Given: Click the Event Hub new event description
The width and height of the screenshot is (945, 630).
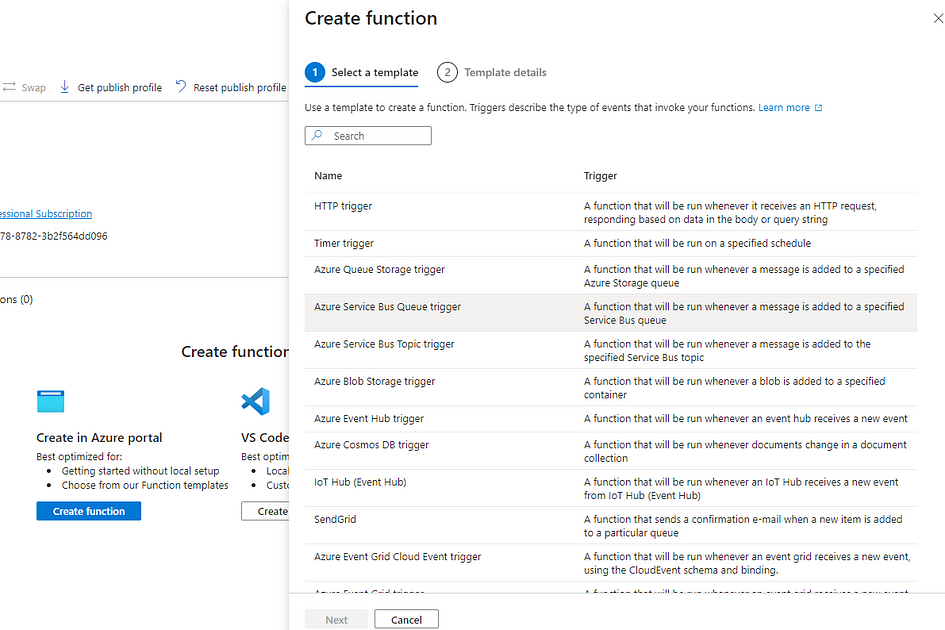Looking at the screenshot, I should pos(746,419).
